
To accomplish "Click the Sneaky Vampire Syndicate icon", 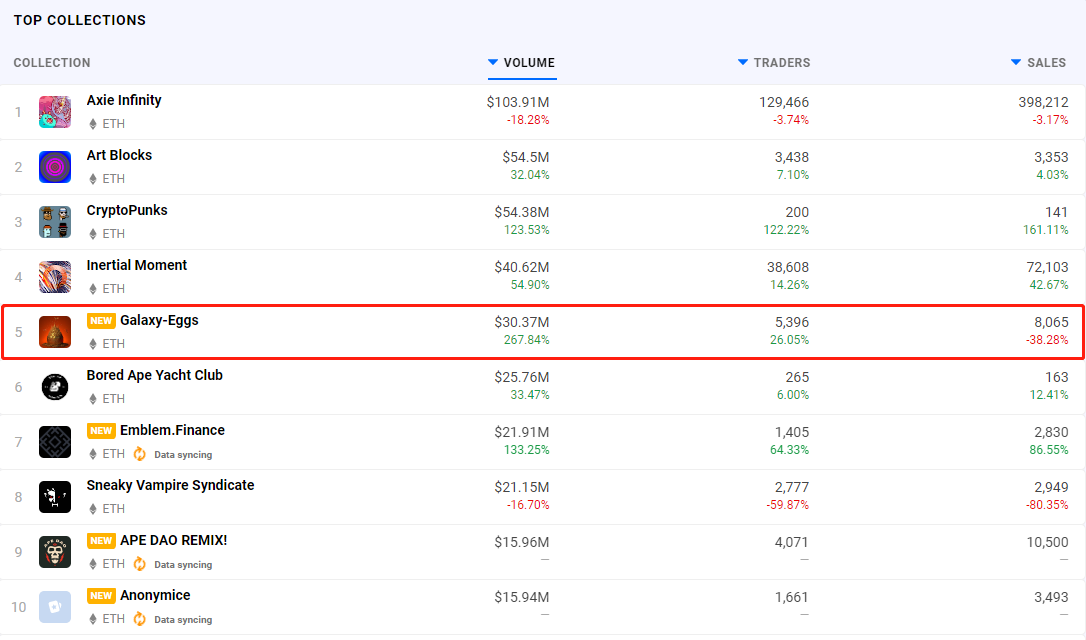I will (x=55, y=497).
